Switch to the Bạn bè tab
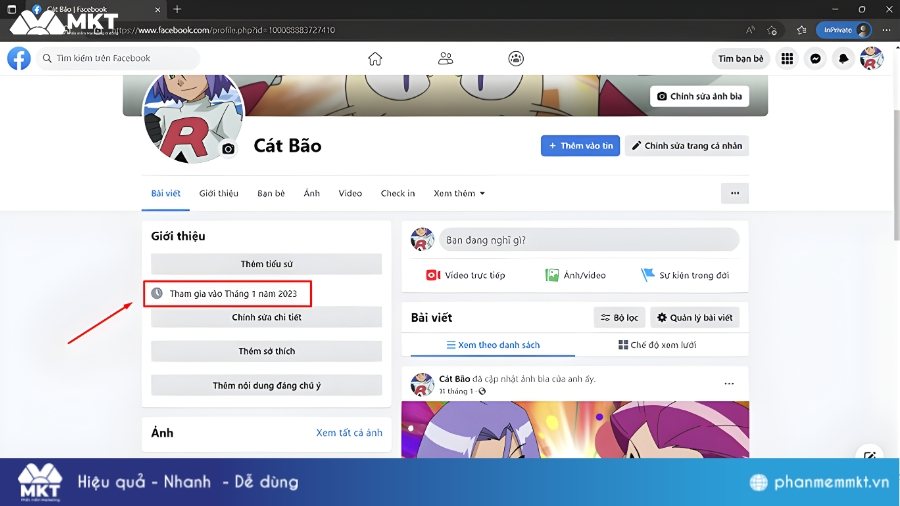This screenshot has height=506, width=900. click(271, 193)
